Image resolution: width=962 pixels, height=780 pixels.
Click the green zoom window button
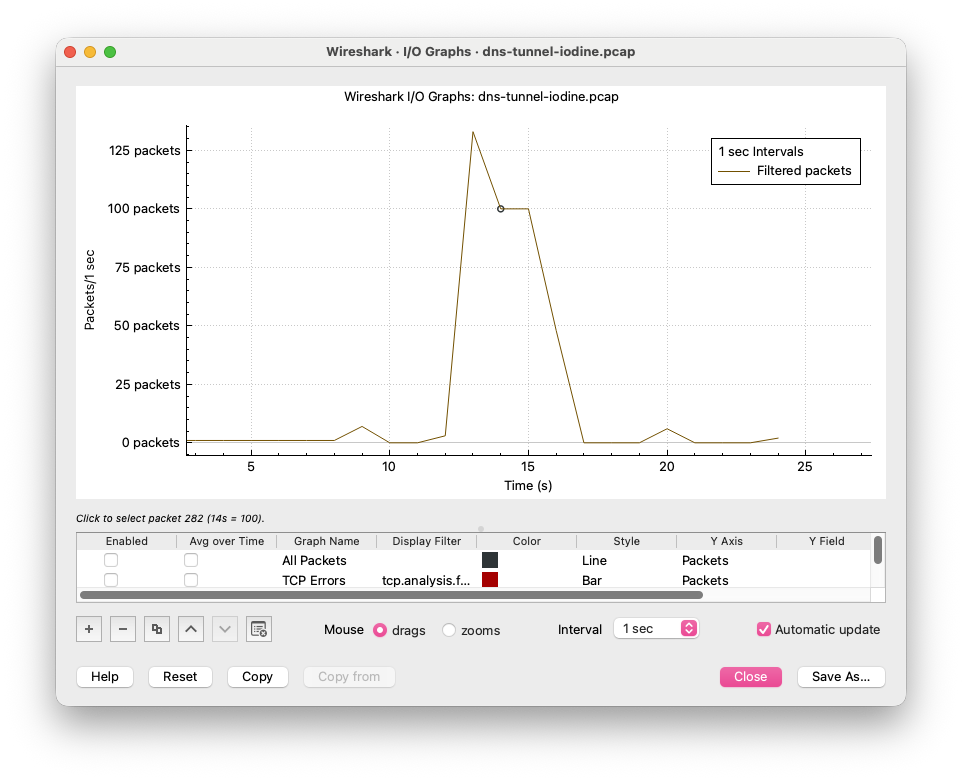coord(110,52)
